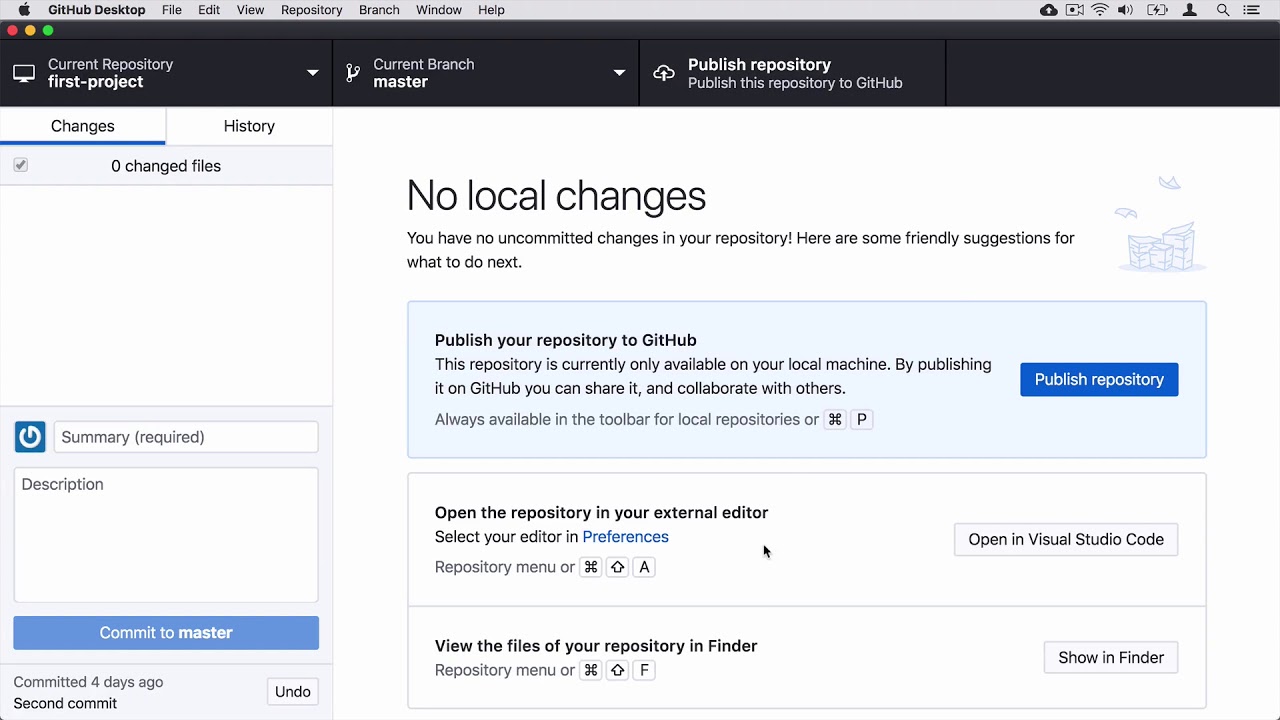The width and height of the screenshot is (1280, 720).
Task: Open the Preferences link
Action: tap(625, 537)
